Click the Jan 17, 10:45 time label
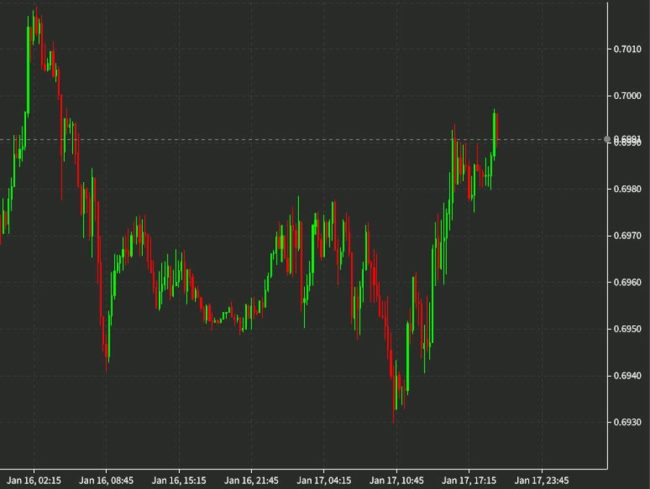Viewport: 650px width, 489px height. coord(396,479)
